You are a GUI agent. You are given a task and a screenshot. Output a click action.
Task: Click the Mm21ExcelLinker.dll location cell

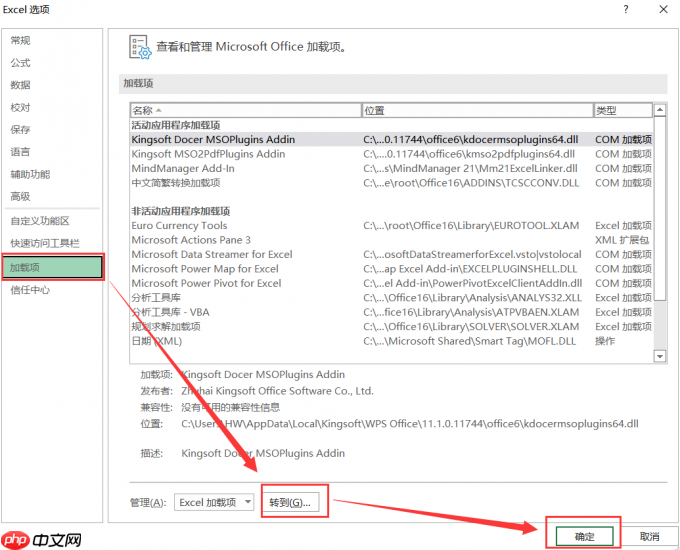pos(471,168)
